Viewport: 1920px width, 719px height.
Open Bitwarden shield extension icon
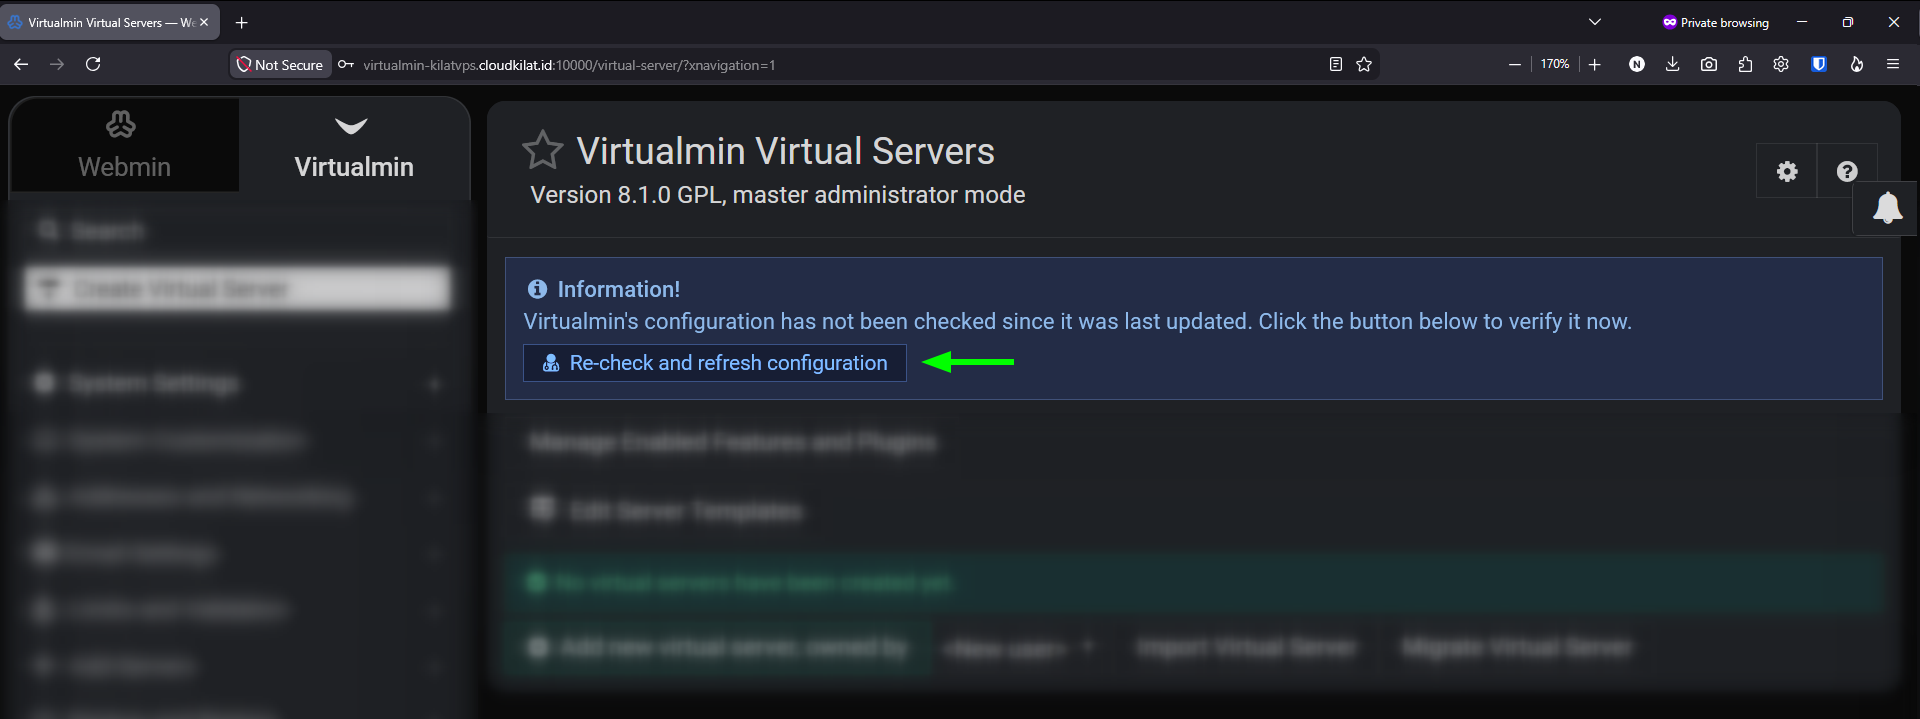click(1819, 64)
